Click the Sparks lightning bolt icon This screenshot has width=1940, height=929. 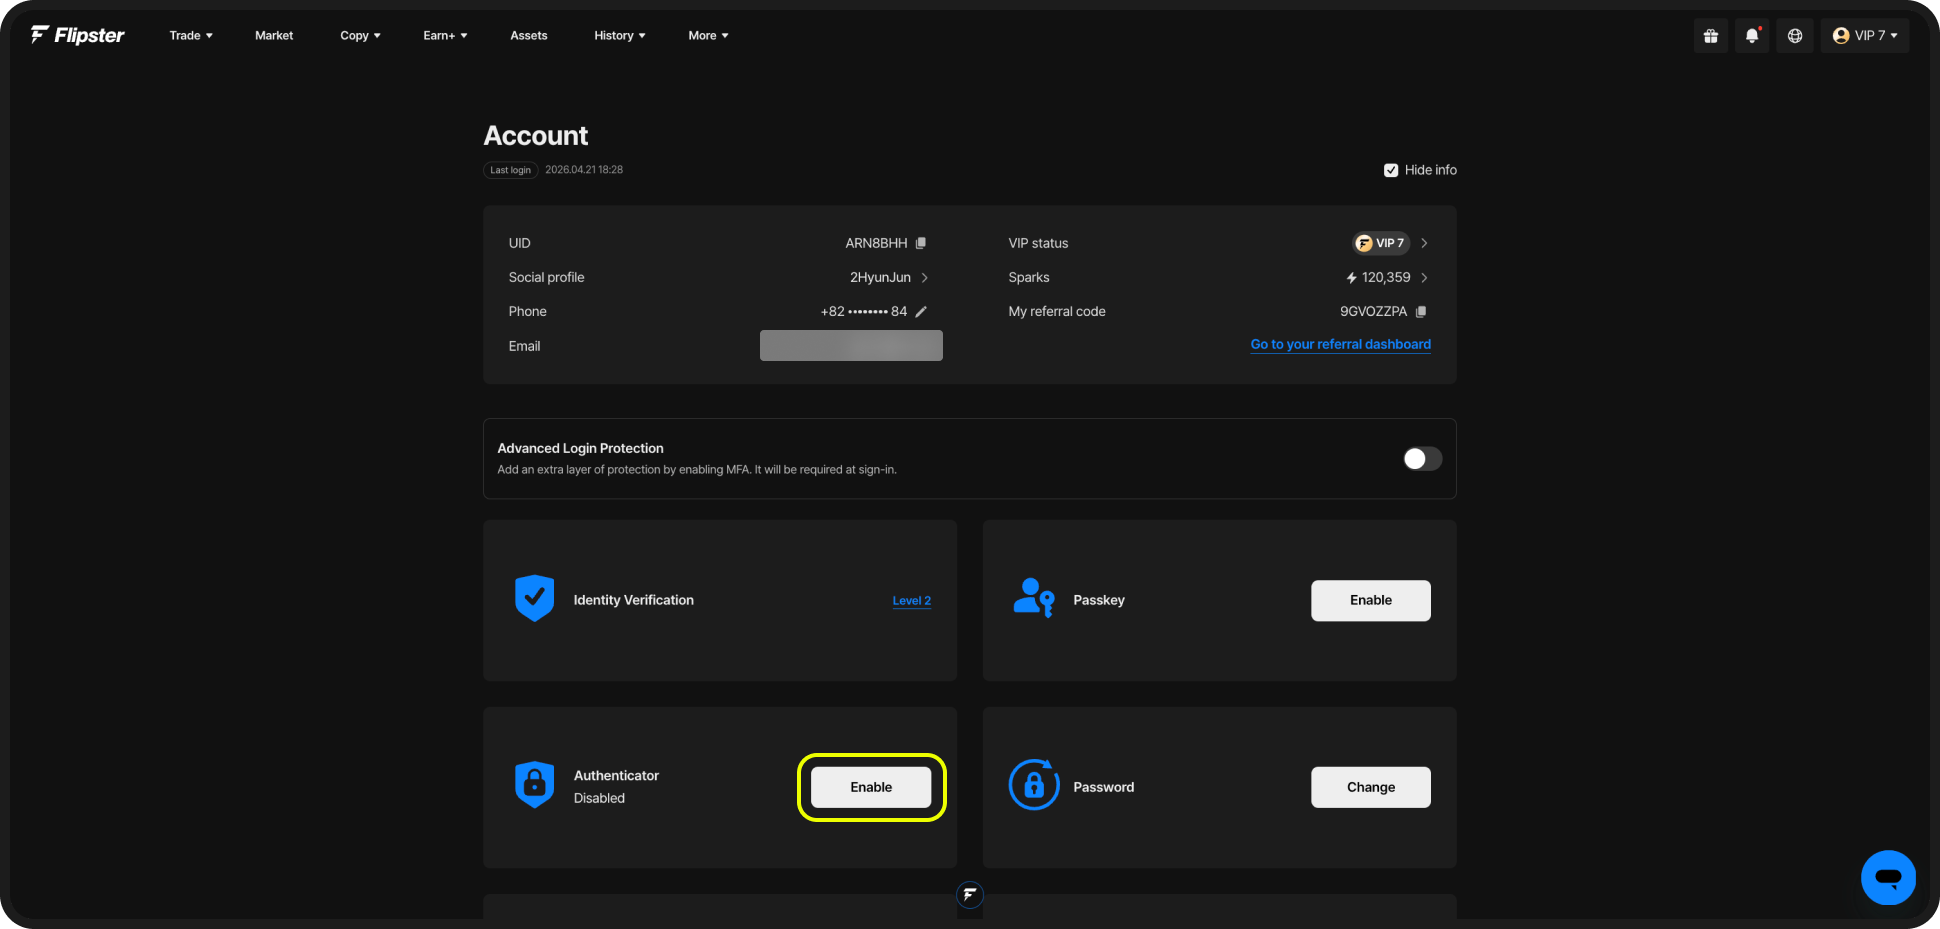coord(1351,278)
